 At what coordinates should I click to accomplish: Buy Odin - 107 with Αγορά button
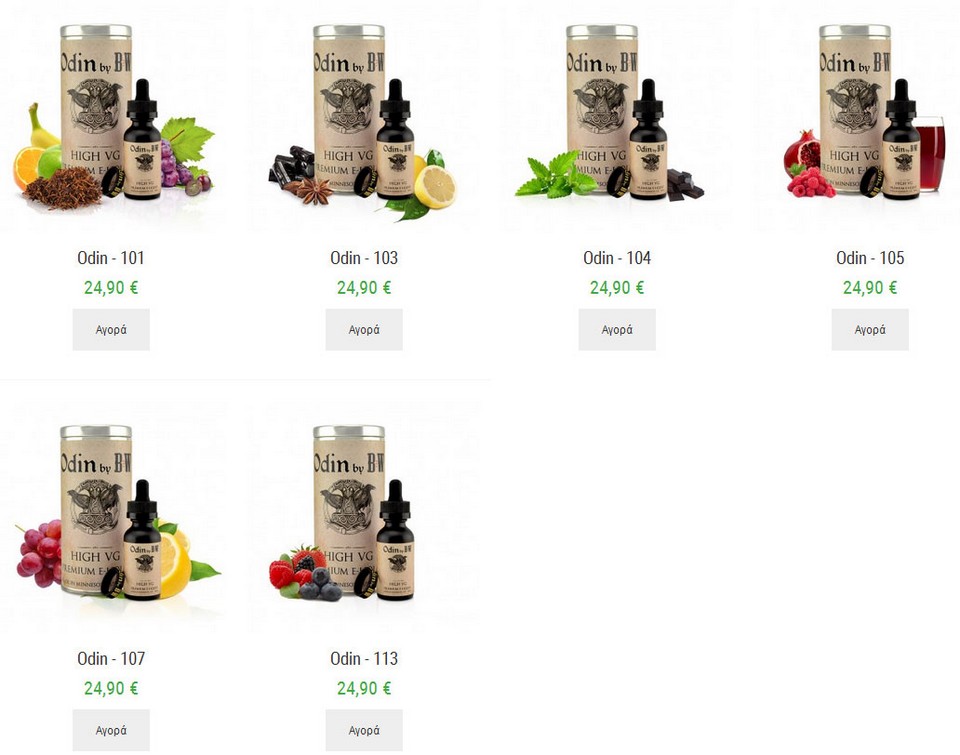111,731
